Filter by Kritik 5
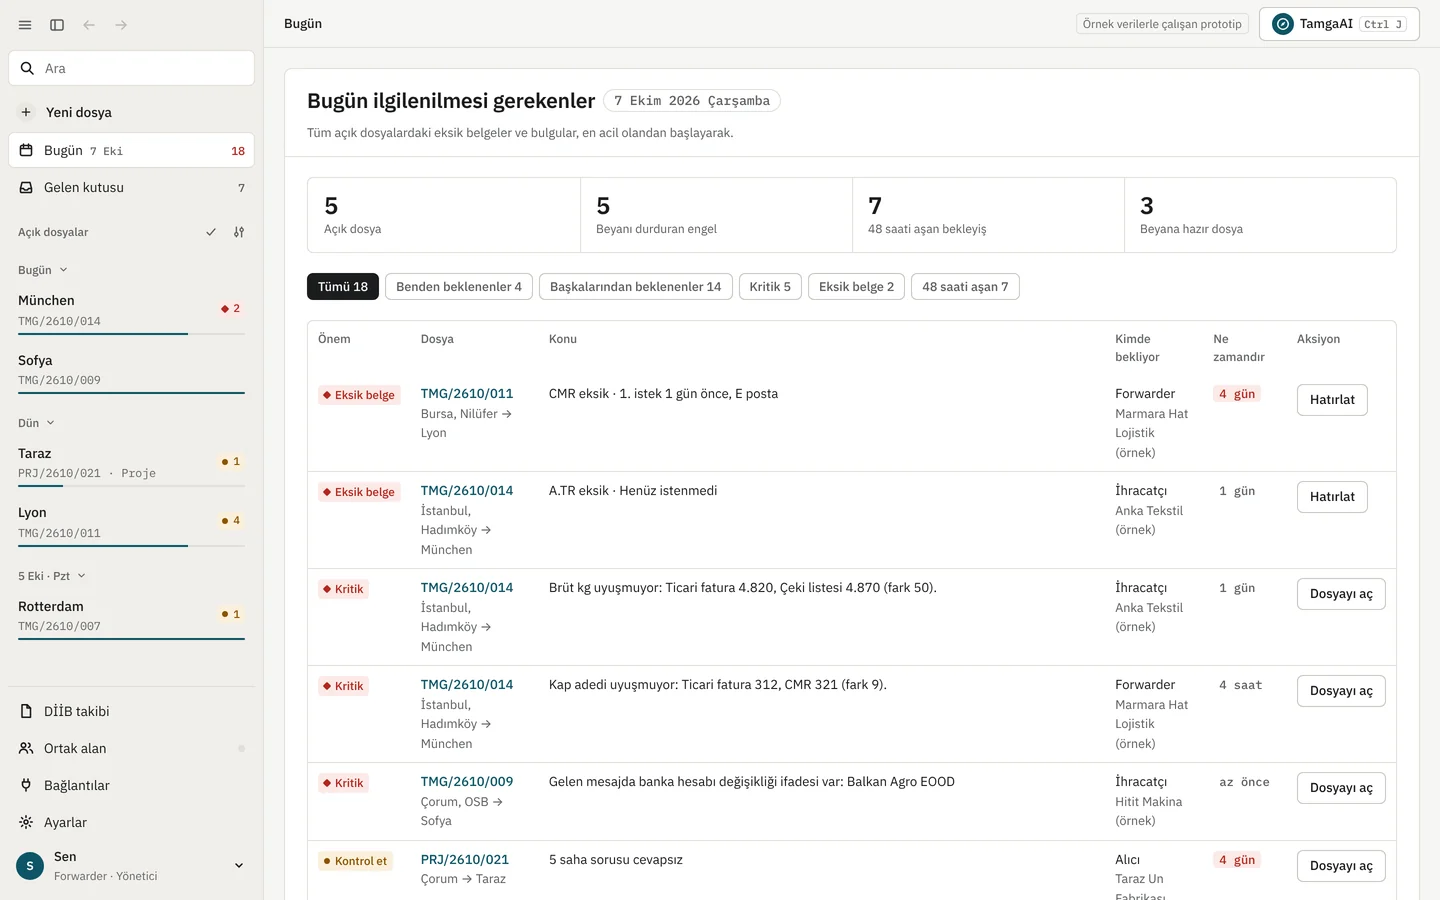 click(x=770, y=287)
